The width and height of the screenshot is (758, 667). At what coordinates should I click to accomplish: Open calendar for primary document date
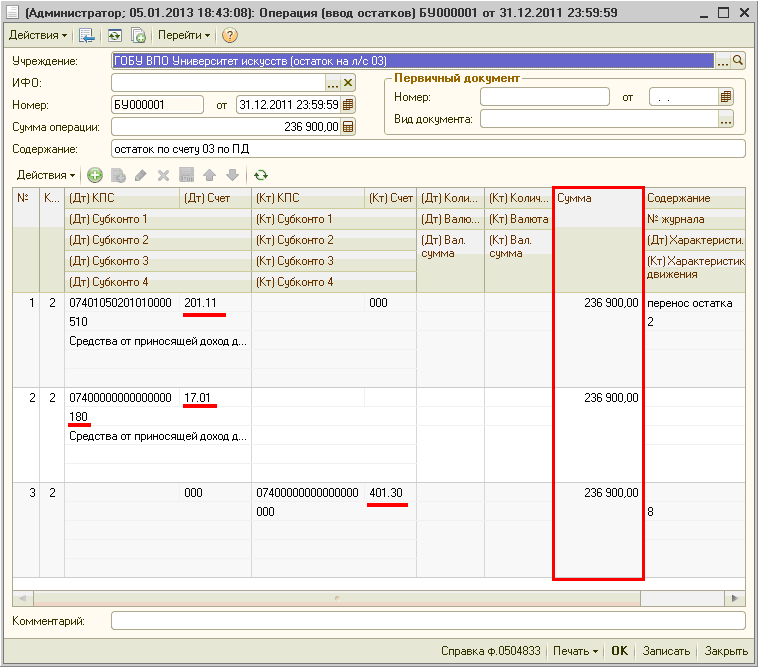(726, 97)
